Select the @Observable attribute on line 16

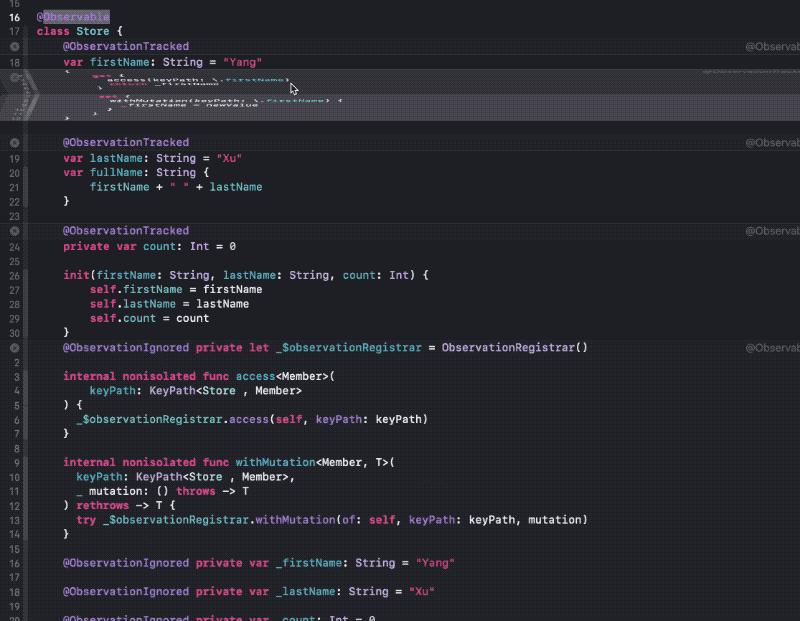[x=72, y=16]
